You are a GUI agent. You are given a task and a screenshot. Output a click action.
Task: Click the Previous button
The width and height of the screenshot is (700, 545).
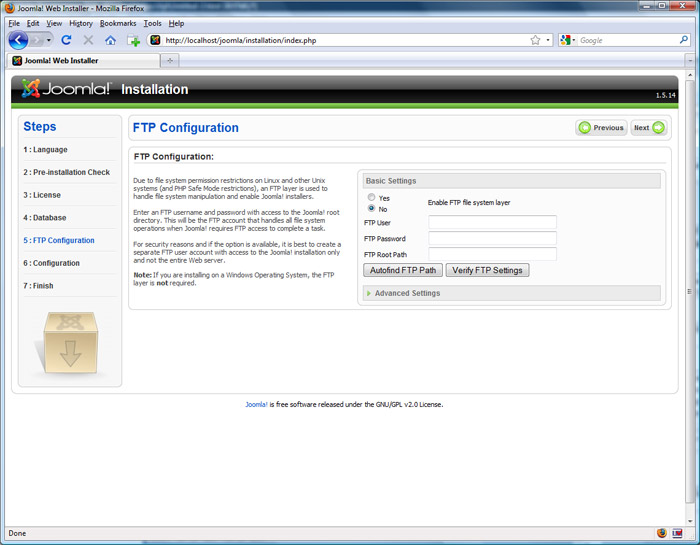tap(601, 128)
